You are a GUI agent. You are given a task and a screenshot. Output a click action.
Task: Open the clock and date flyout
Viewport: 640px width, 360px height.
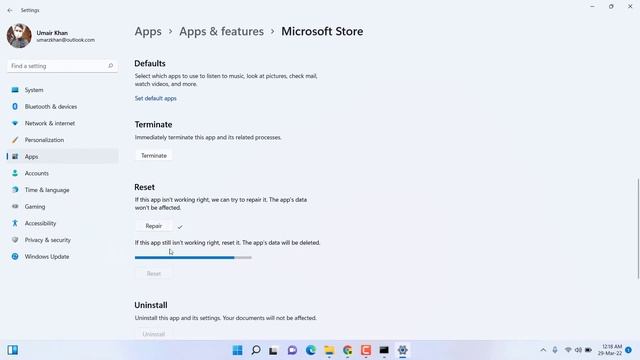pos(610,350)
